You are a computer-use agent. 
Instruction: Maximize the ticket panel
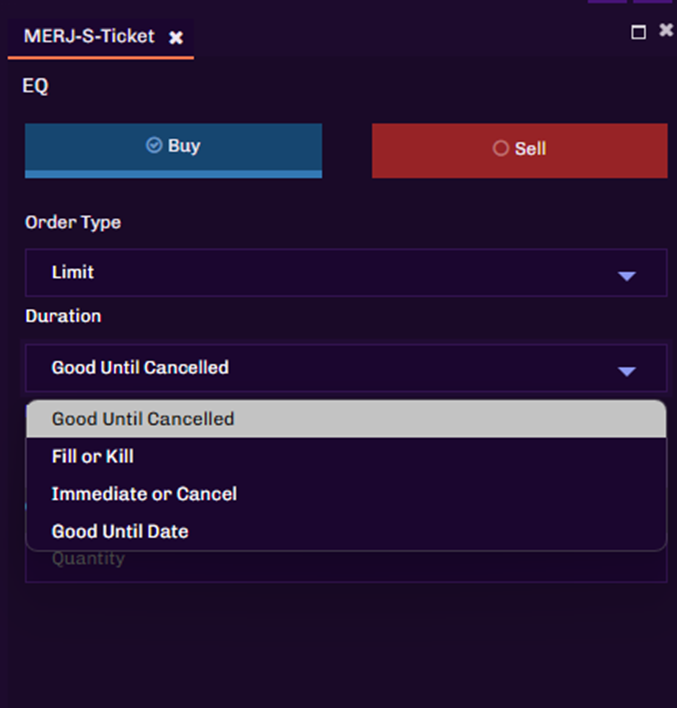[x=639, y=32]
